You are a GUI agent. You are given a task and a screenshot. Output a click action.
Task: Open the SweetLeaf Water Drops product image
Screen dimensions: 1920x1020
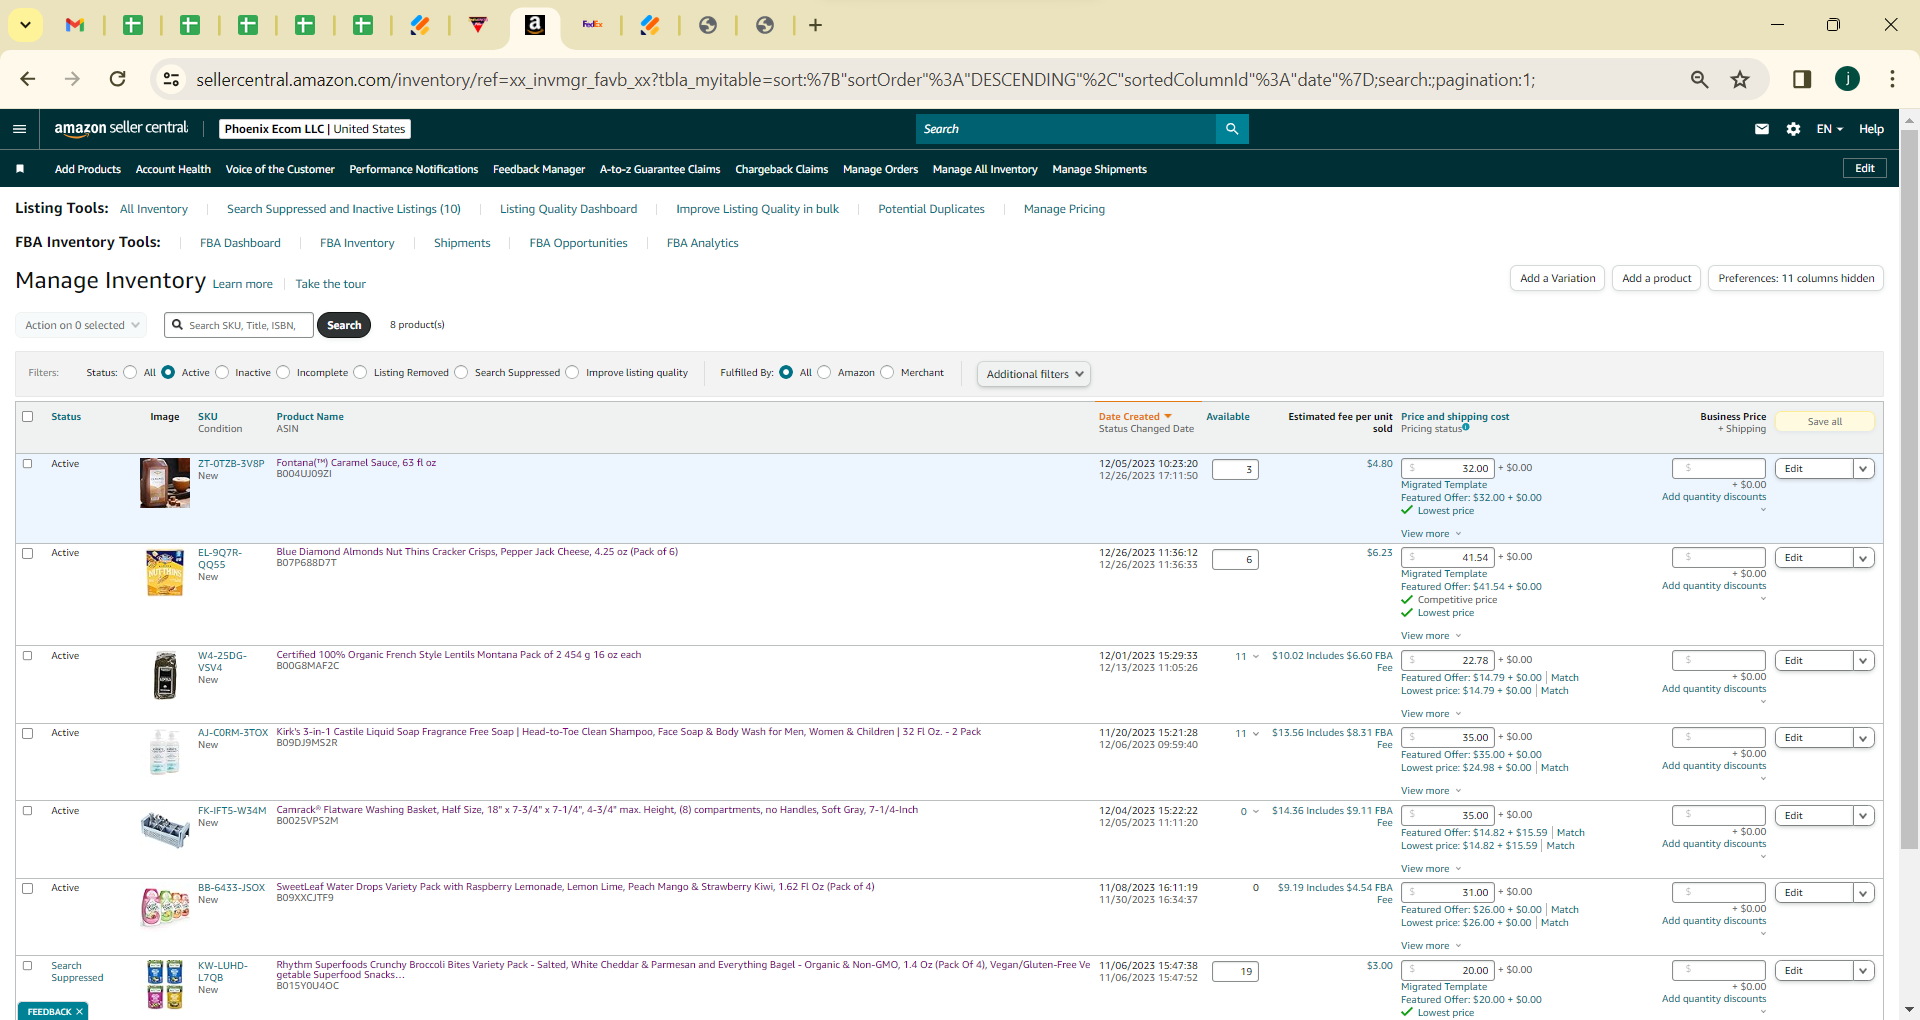[x=165, y=906]
